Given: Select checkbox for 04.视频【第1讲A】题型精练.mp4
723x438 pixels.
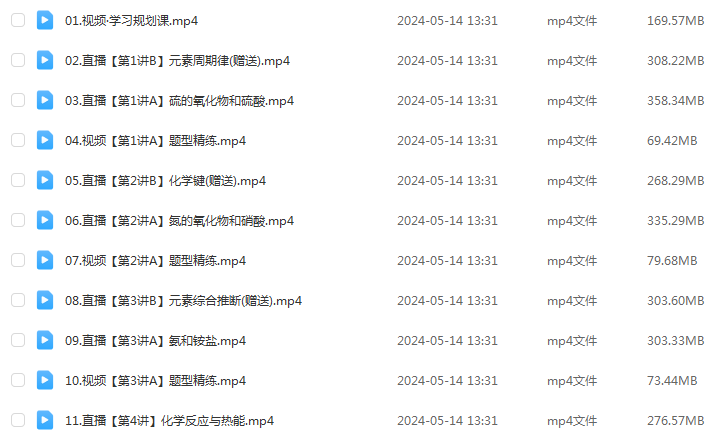Looking at the screenshot, I should click(x=18, y=140).
